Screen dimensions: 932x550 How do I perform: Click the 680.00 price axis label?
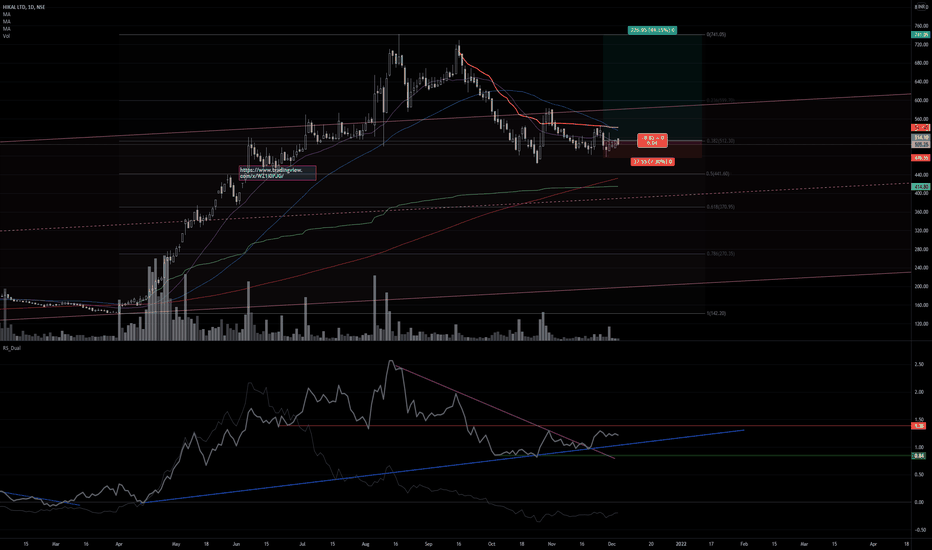pyautogui.click(x=921, y=63)
